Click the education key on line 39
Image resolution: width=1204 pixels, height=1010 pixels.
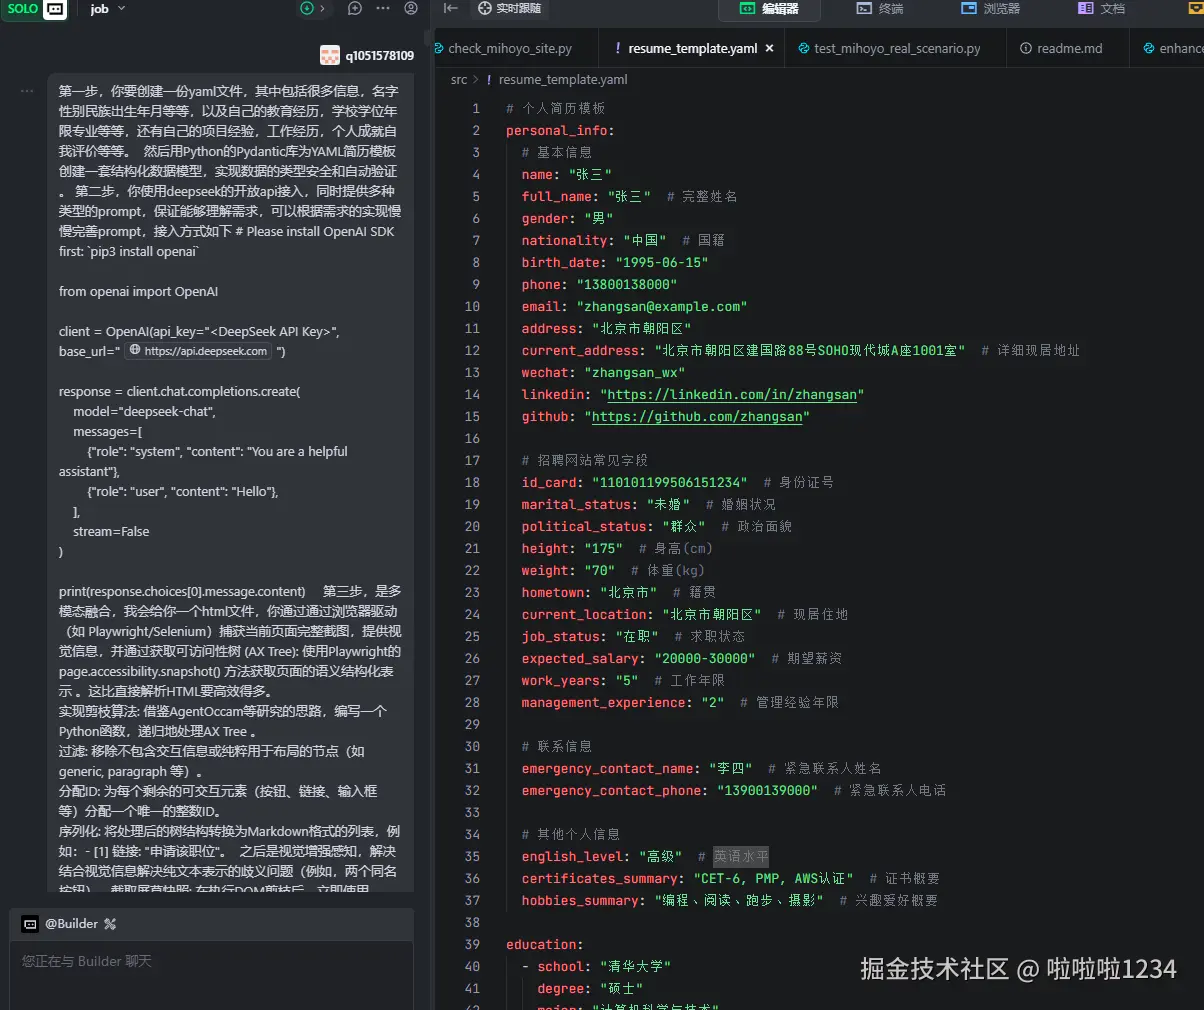point(541,945)
